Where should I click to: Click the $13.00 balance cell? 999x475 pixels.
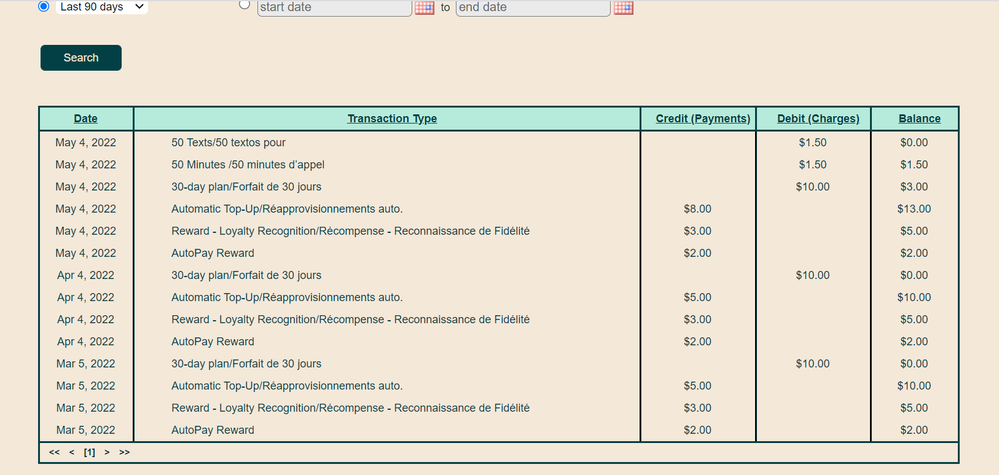click(x=914, y=209)
